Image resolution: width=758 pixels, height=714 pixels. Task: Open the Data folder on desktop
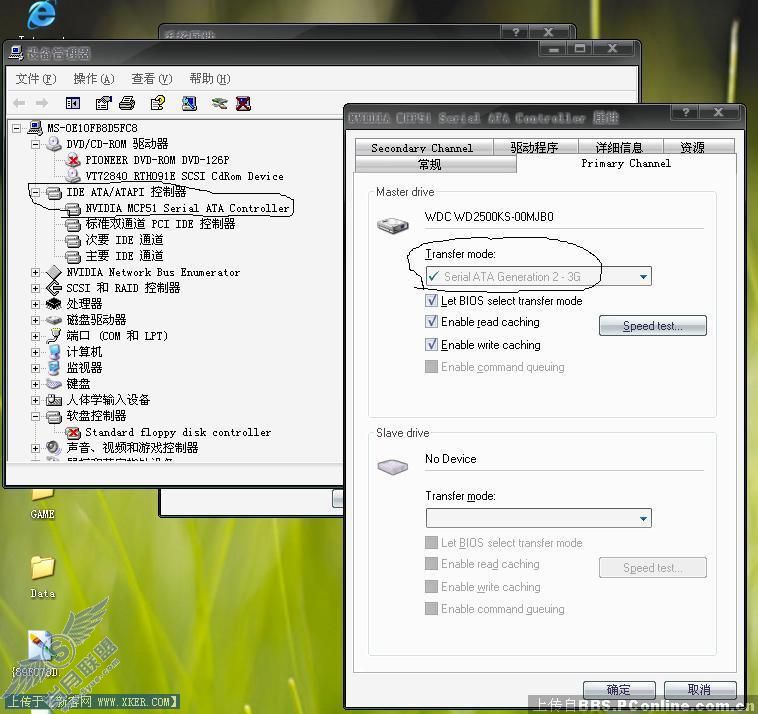pos(43,568)
